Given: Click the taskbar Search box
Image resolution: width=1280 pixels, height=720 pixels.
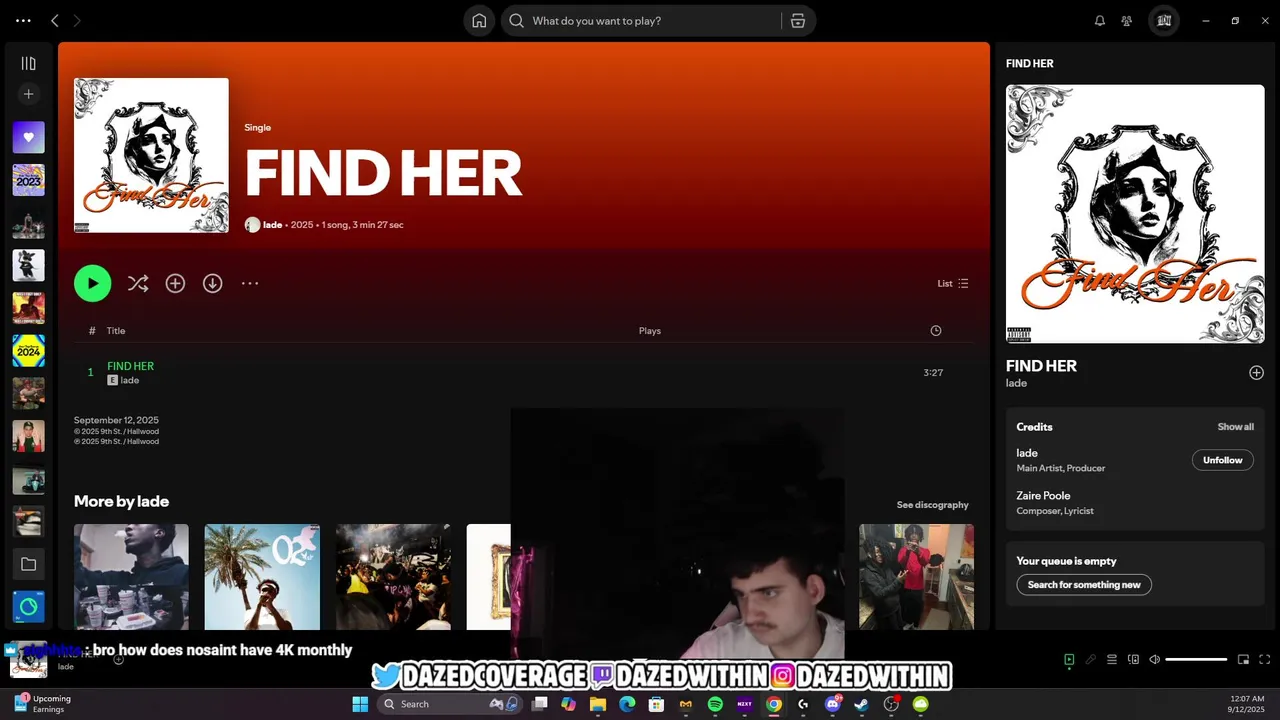Looking at the screenshot, I should [x=451, y=704].
